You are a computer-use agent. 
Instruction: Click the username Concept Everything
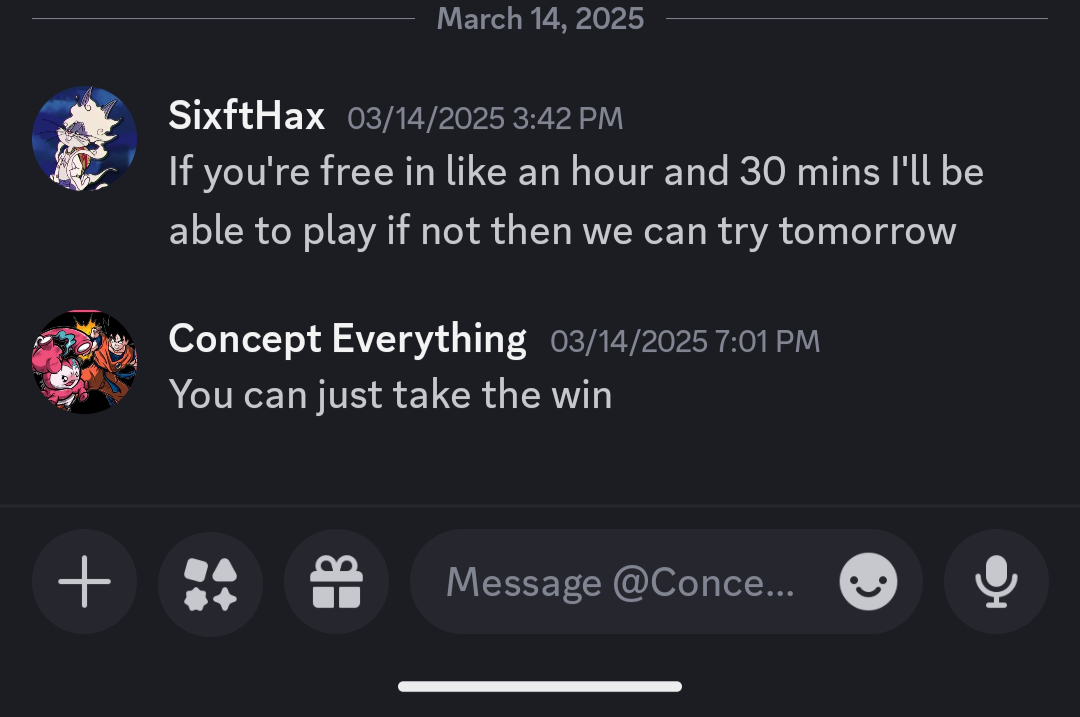tap(348, 338)
